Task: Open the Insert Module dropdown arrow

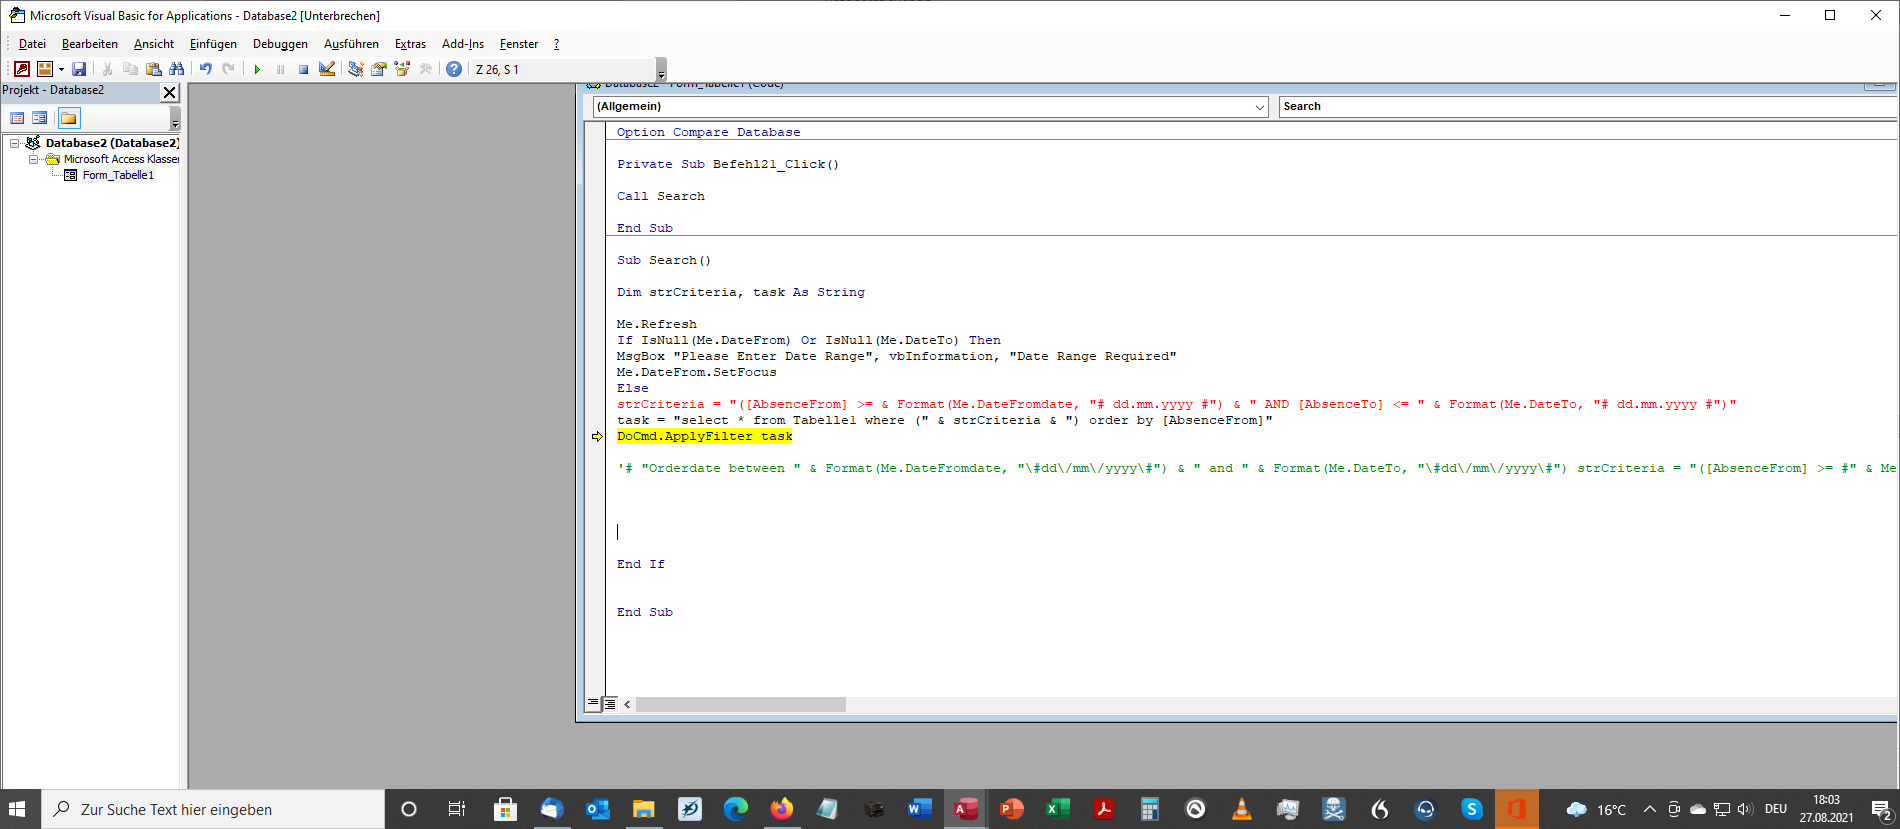Action: point(61,69)
